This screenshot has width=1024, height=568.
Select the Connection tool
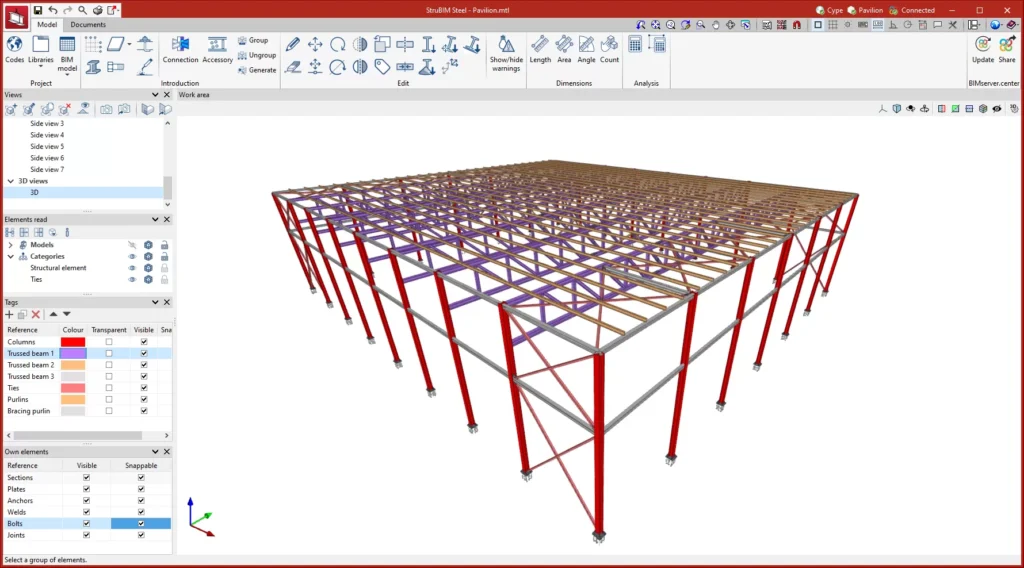click(181, 46)
